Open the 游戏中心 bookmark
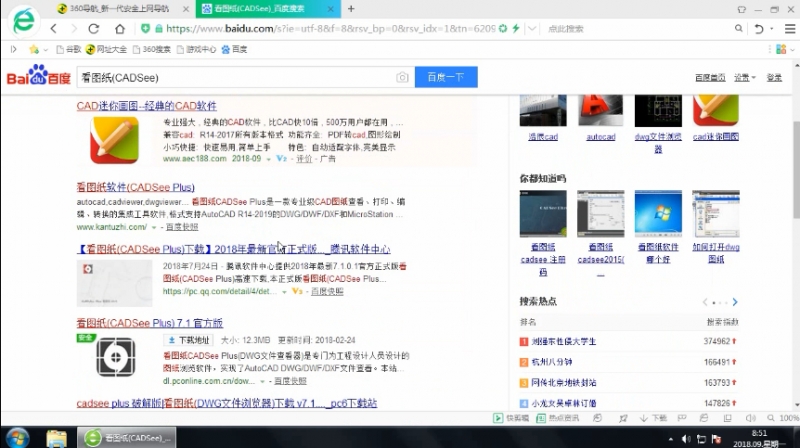Viewport: 800px width, 448px height. [196, 49]
